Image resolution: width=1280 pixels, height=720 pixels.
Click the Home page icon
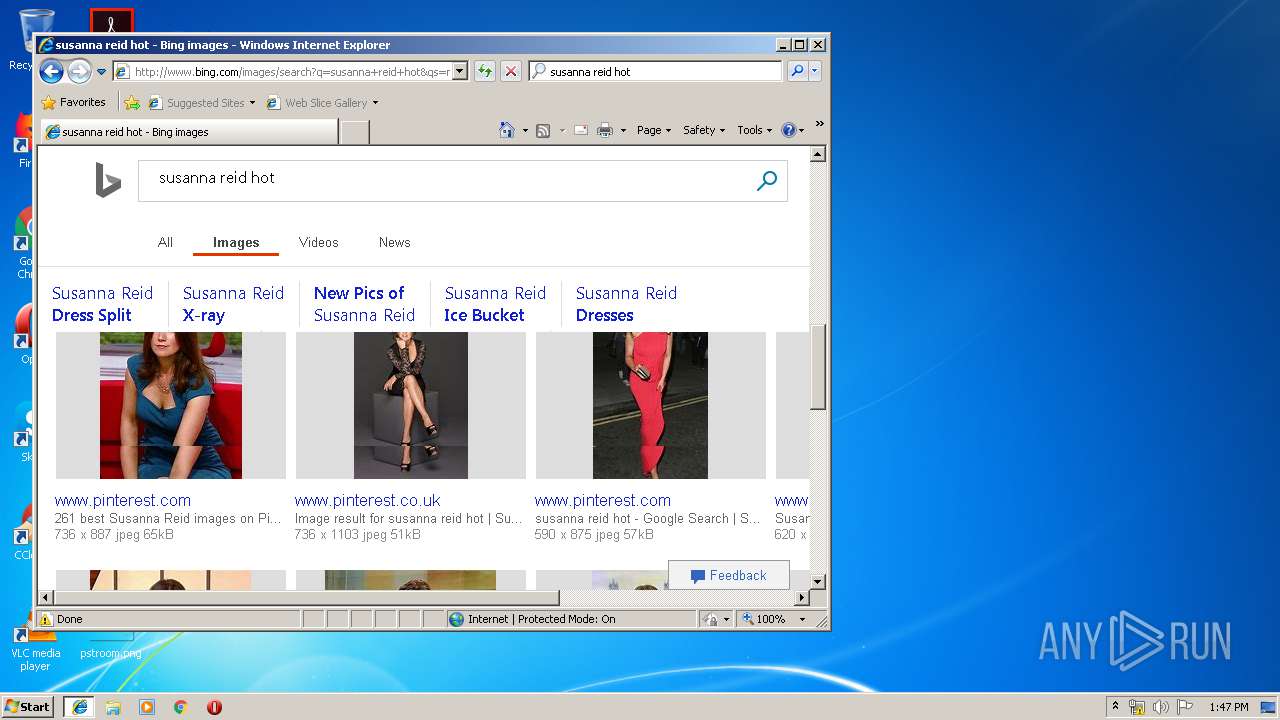507,130
